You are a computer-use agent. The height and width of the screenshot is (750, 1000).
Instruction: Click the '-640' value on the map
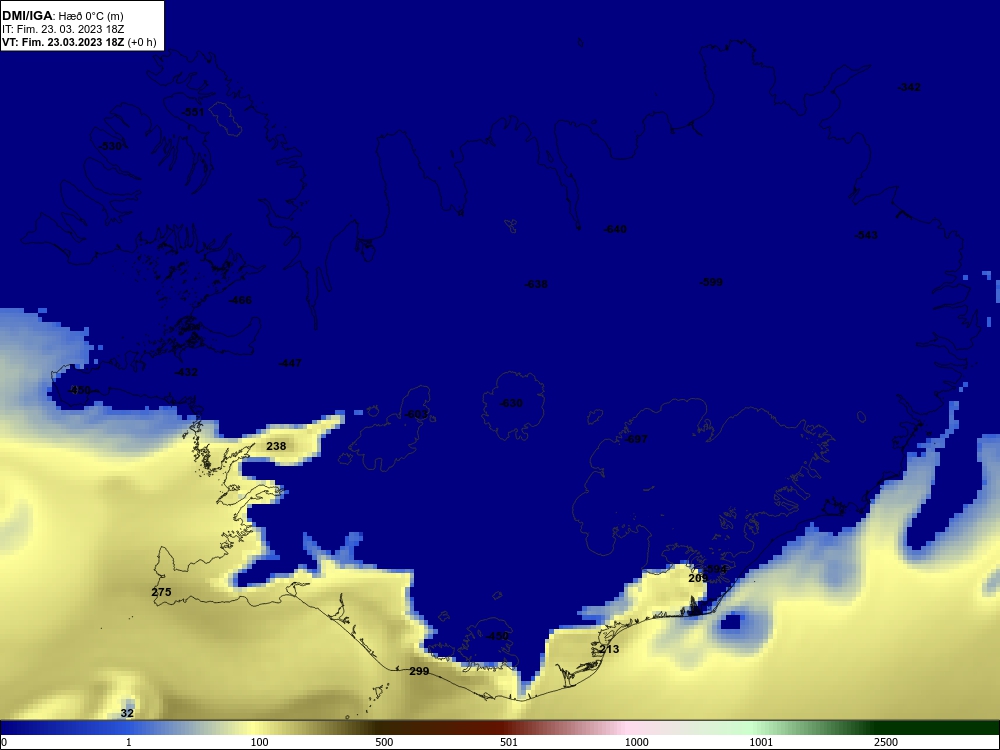615,230
